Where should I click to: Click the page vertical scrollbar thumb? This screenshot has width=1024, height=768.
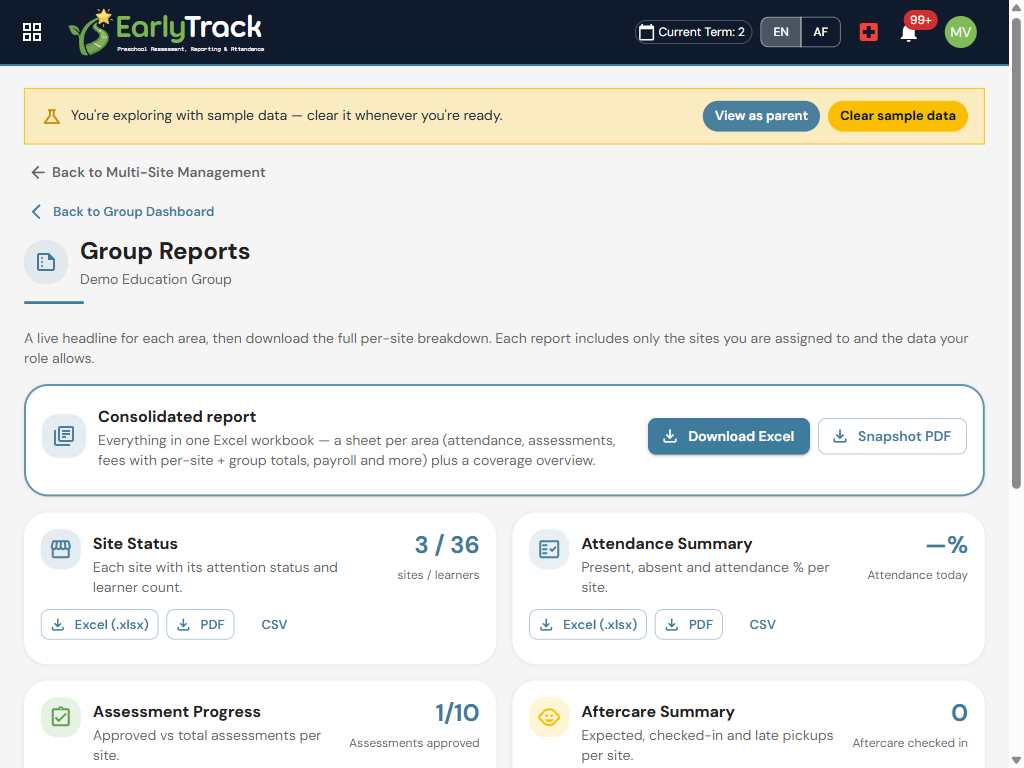(x=1016, y=253)
